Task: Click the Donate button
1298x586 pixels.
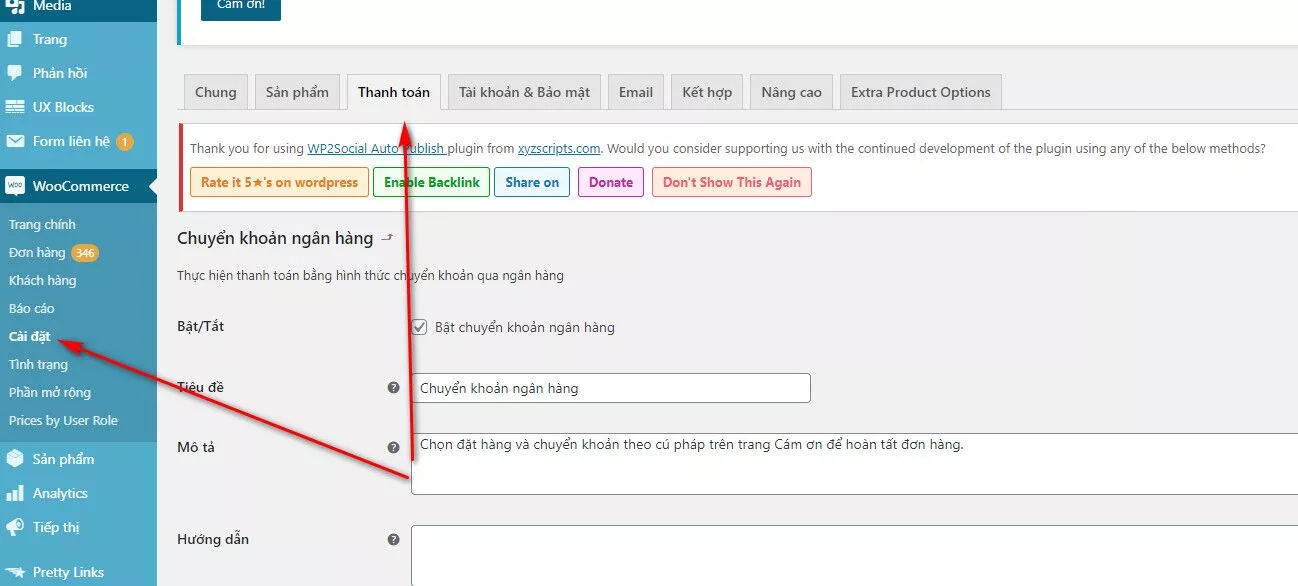Action: pos(610,182)
